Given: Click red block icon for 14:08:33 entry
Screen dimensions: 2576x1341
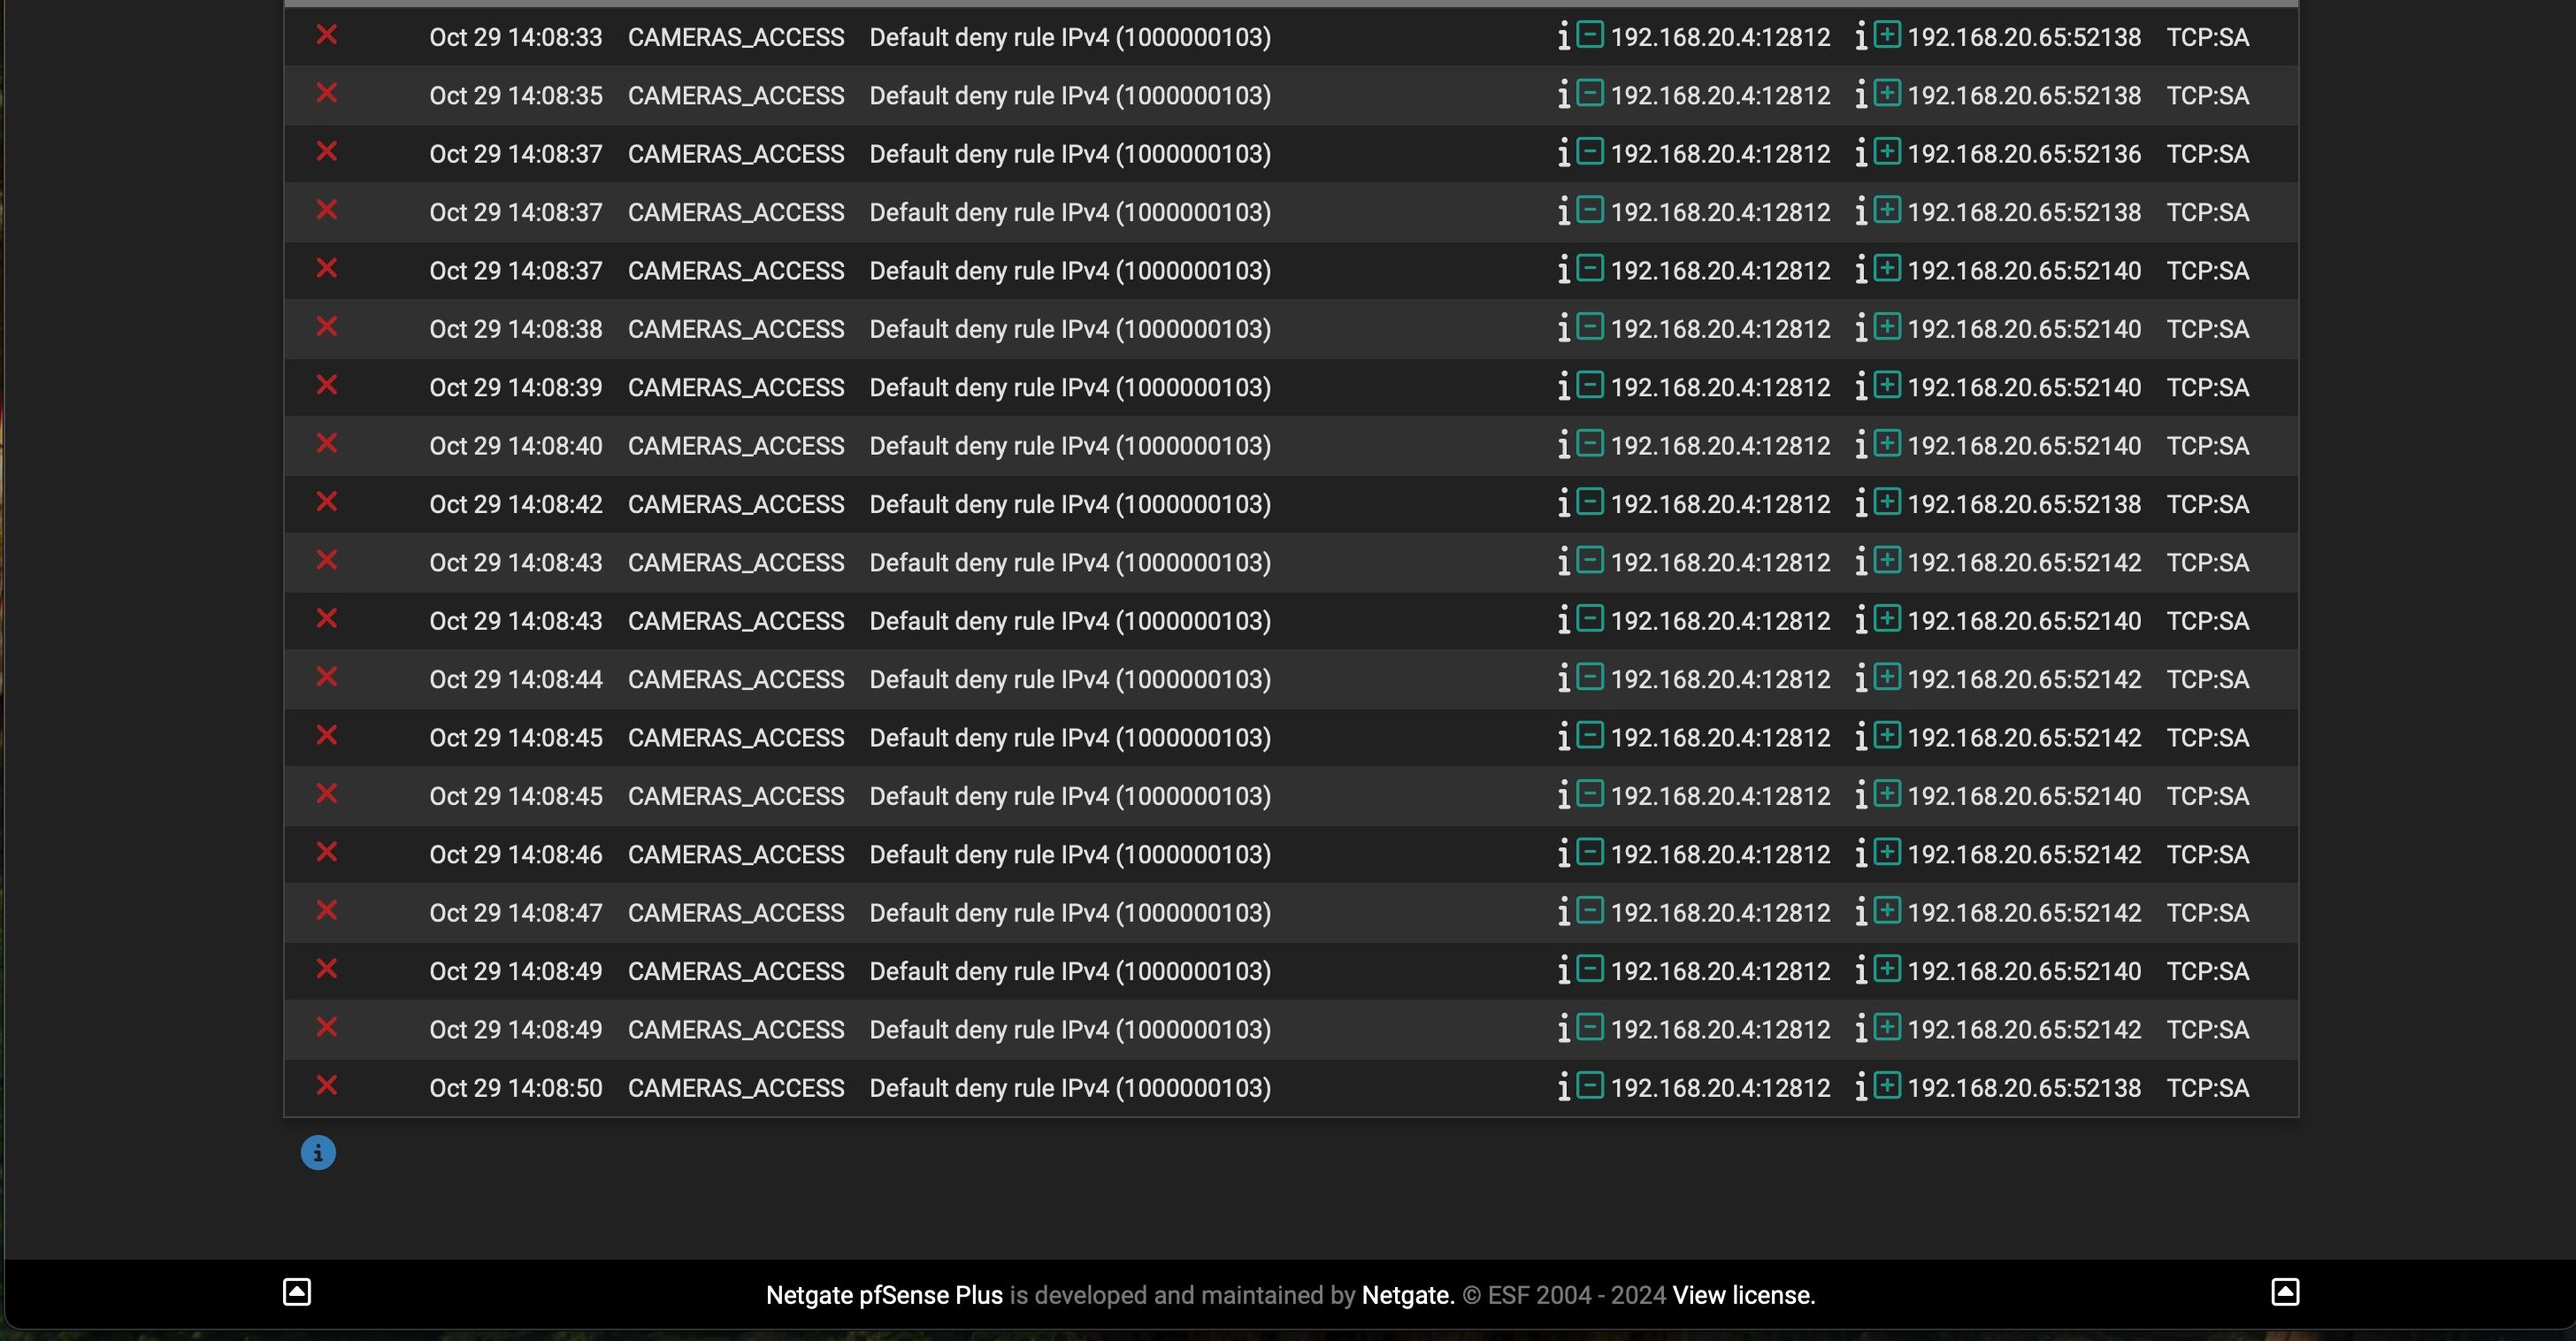Looking at the screenshot, I should point(327,36).
